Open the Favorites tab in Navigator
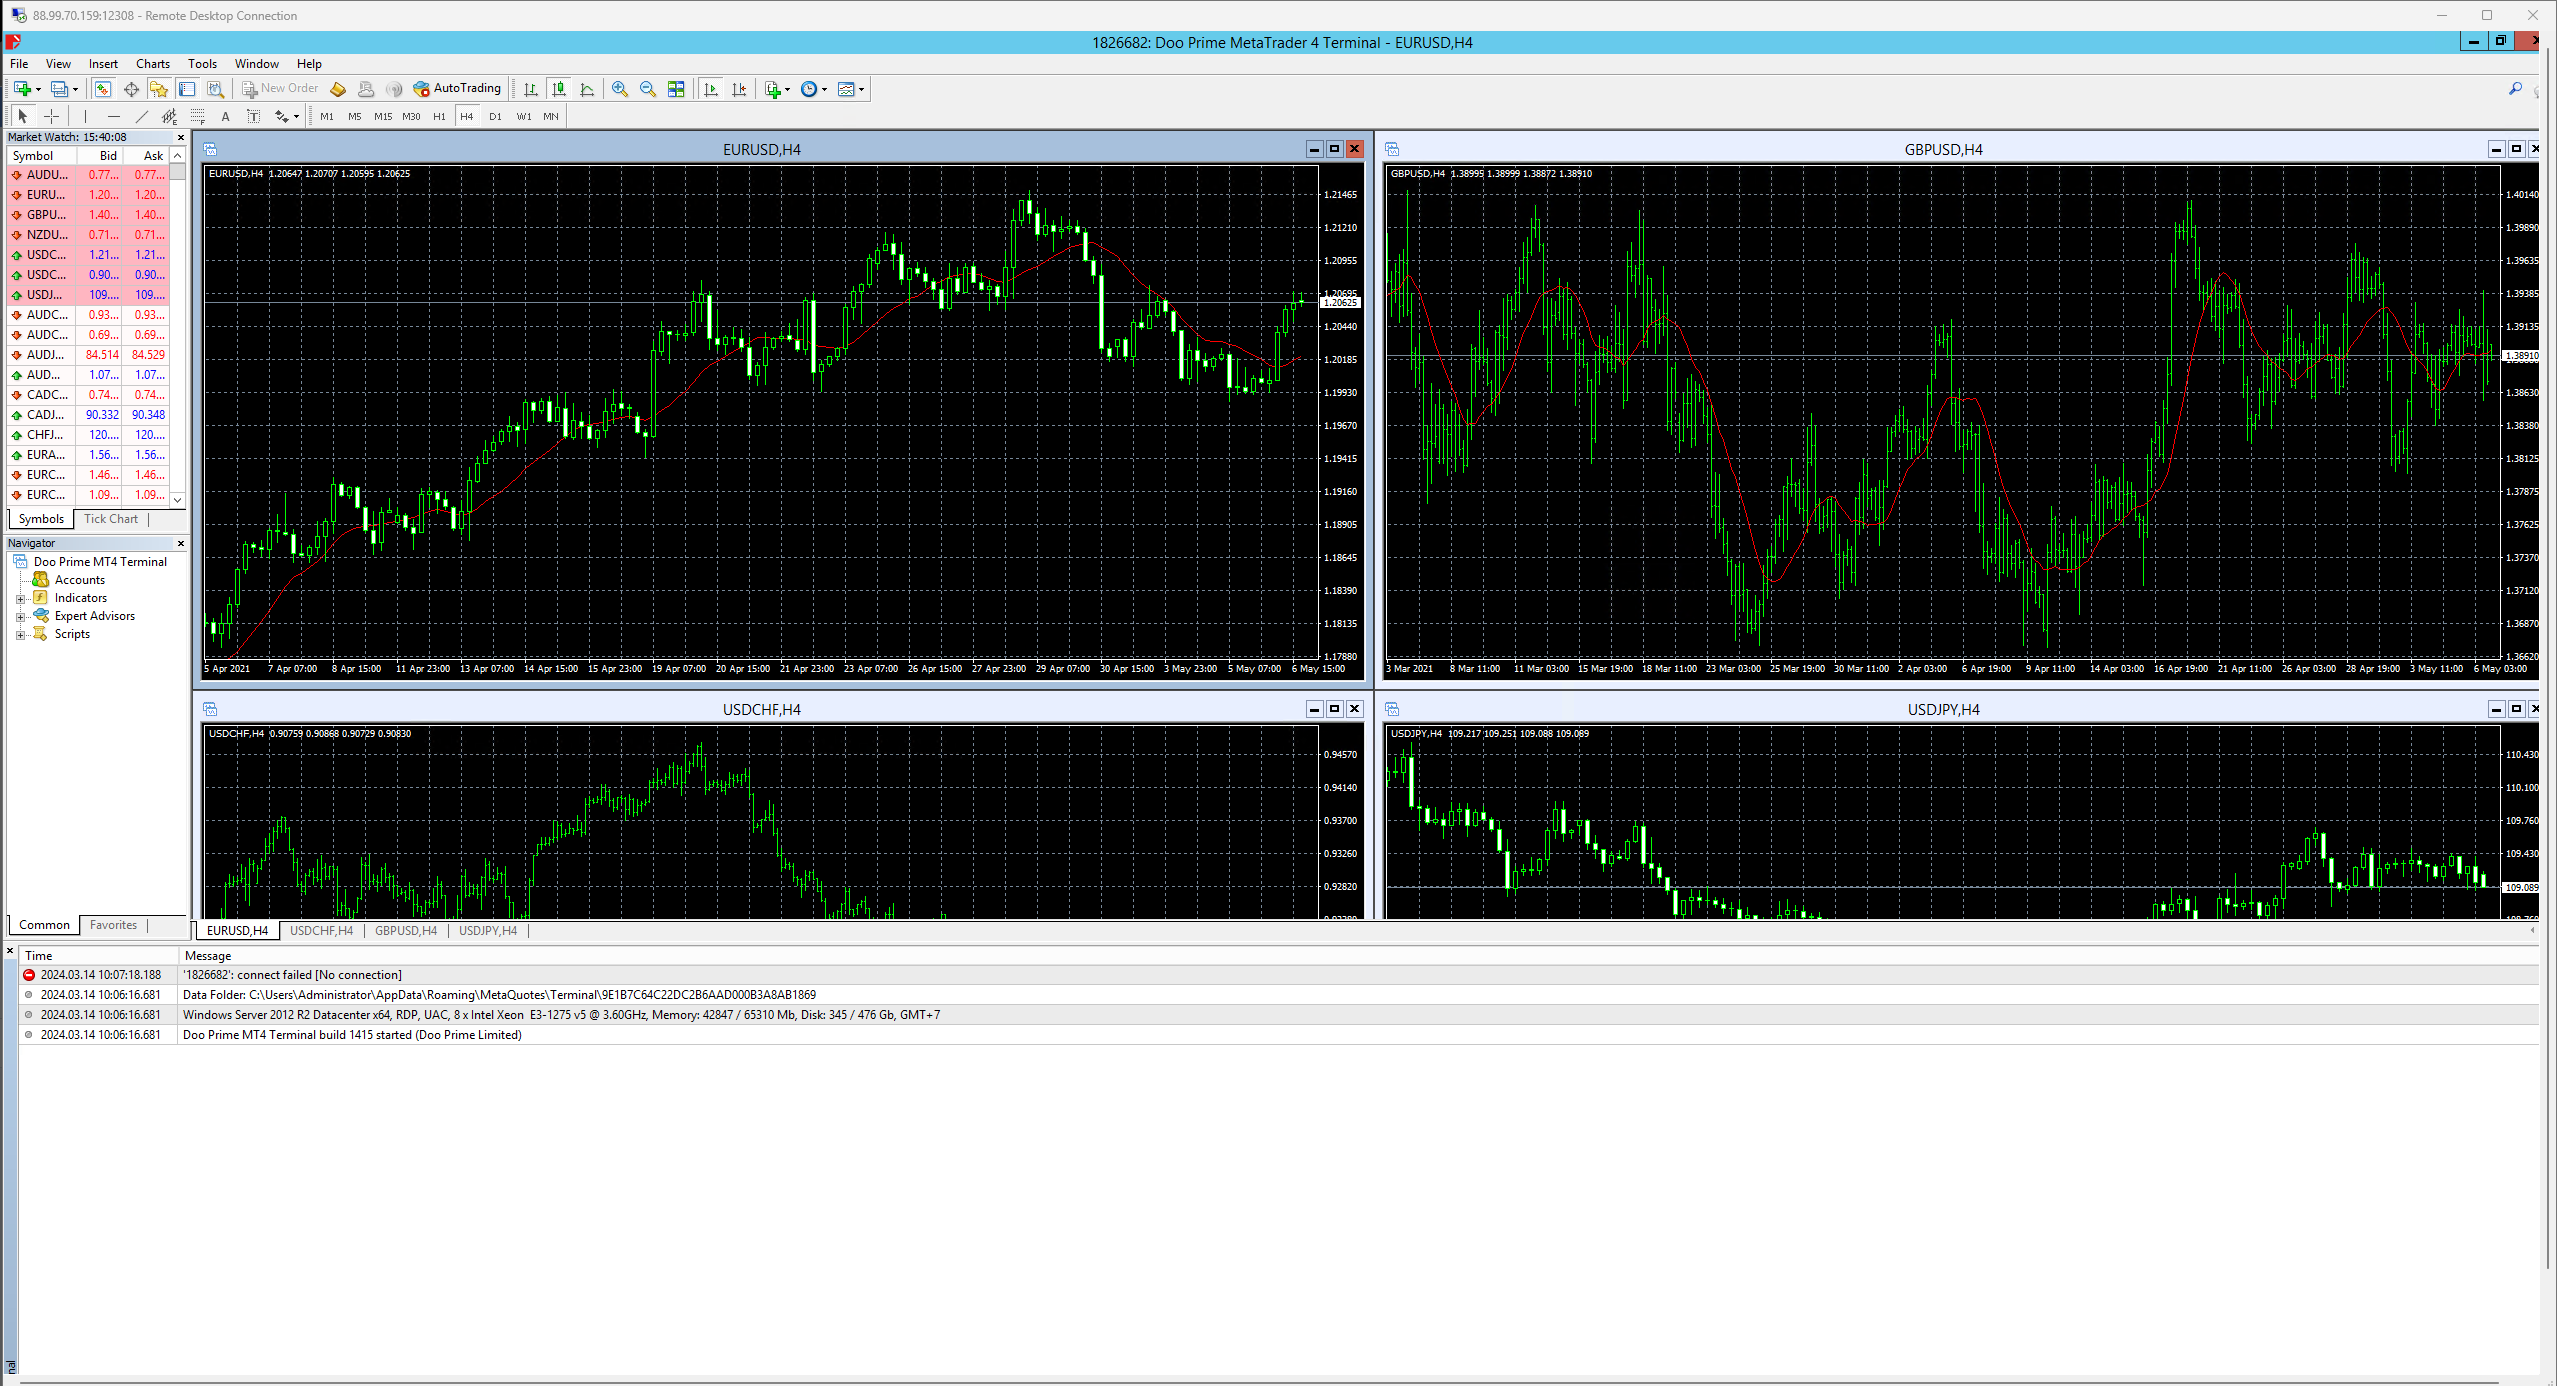Screen dimensions: 2557x1386 (x=113, y=925)
